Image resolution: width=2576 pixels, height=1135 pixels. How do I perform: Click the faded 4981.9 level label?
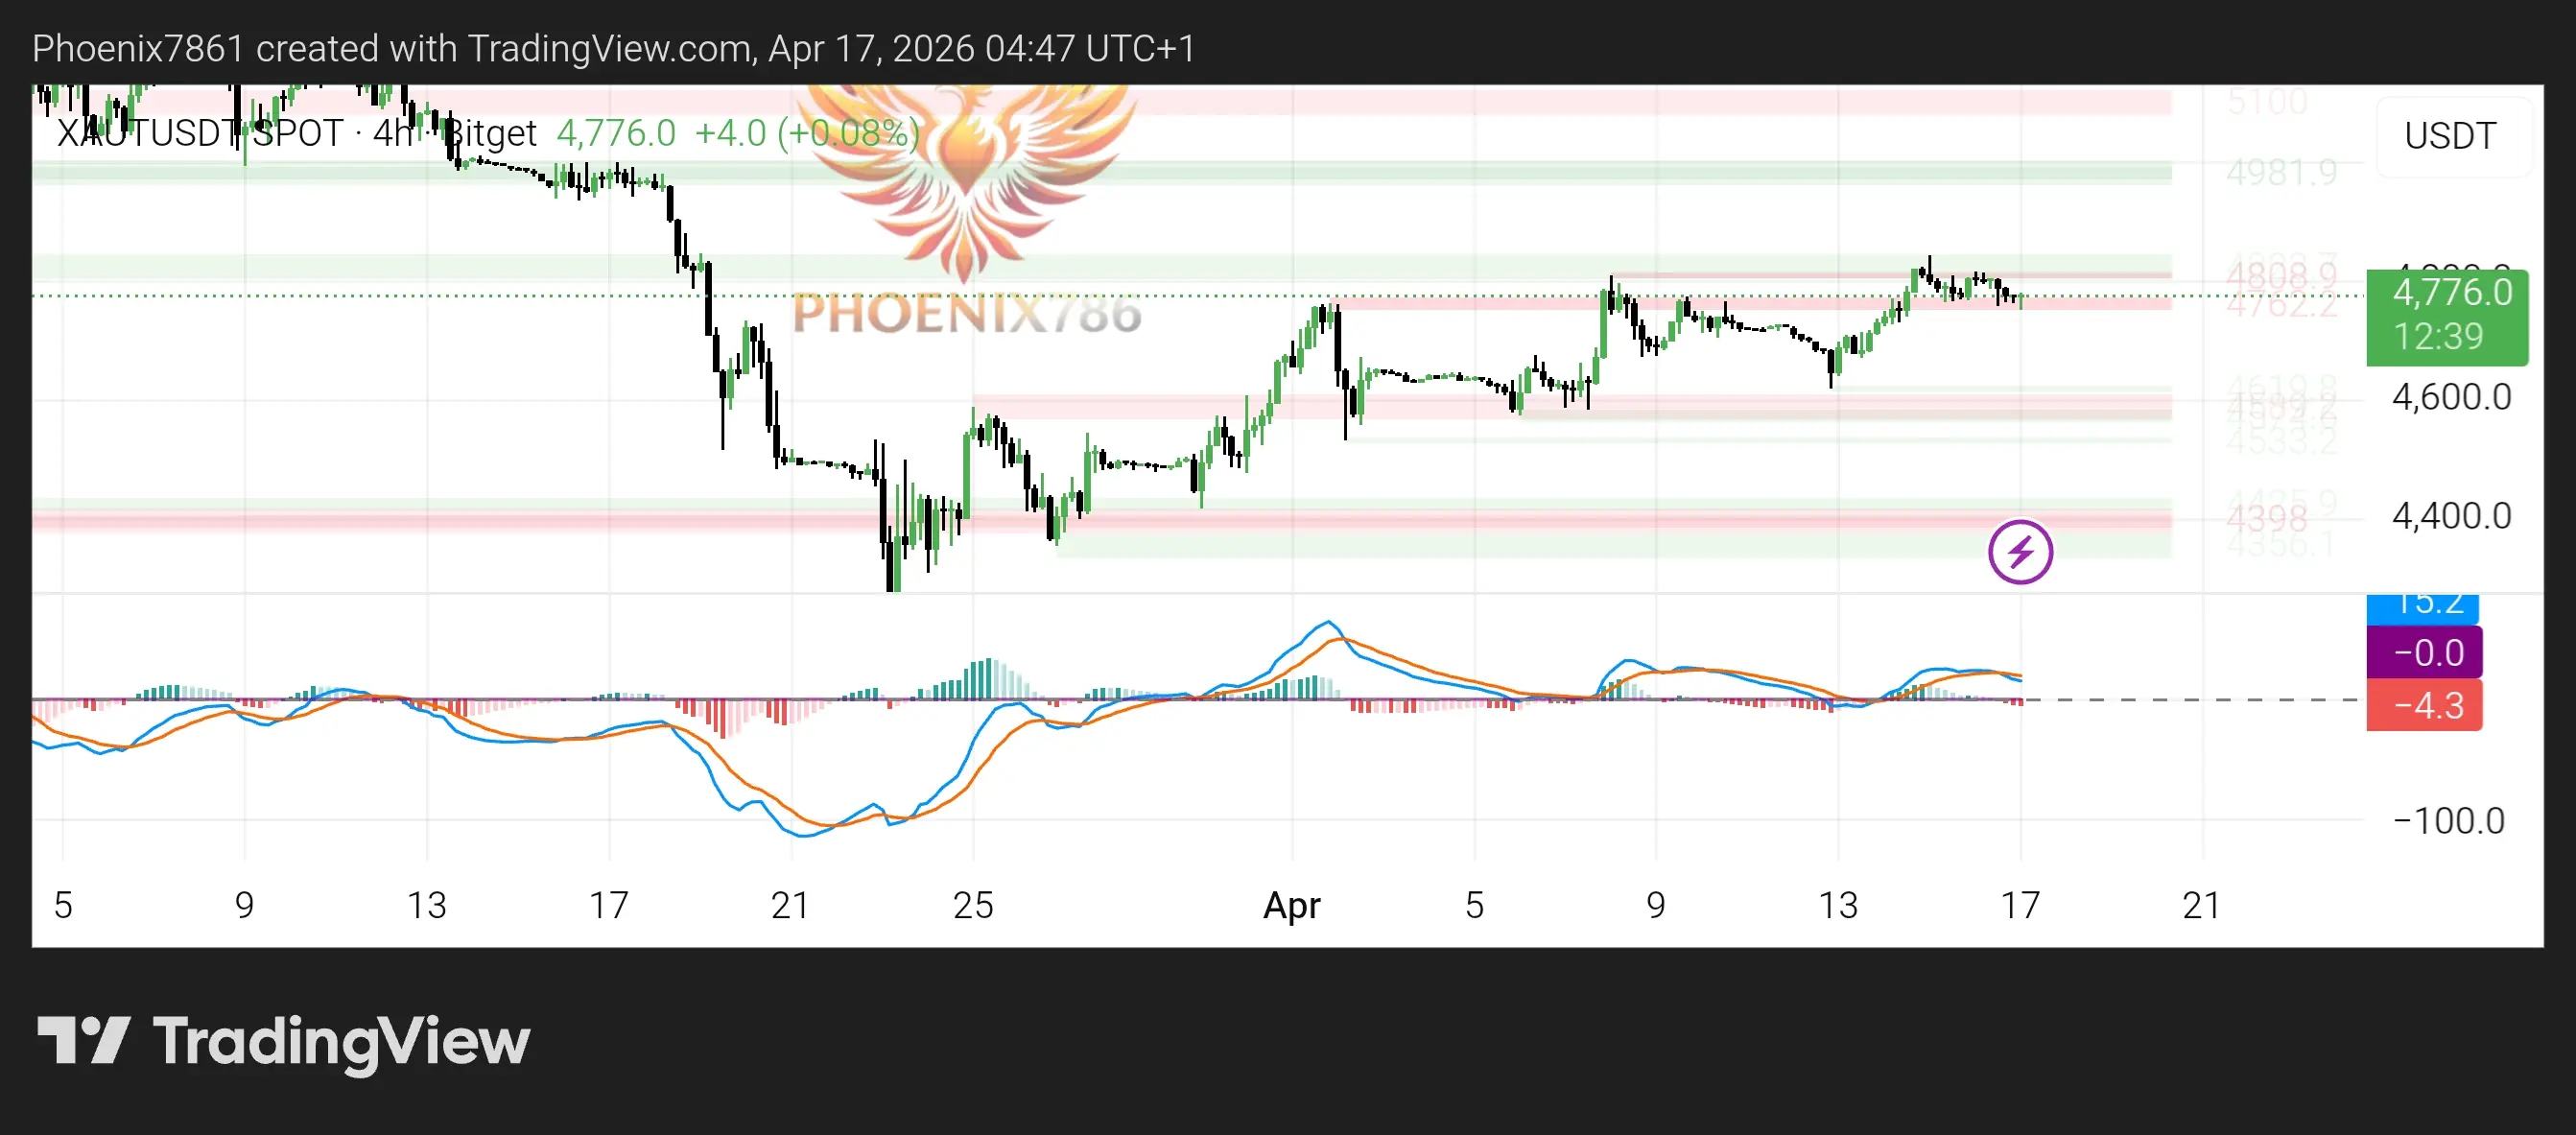point(2281,173)
